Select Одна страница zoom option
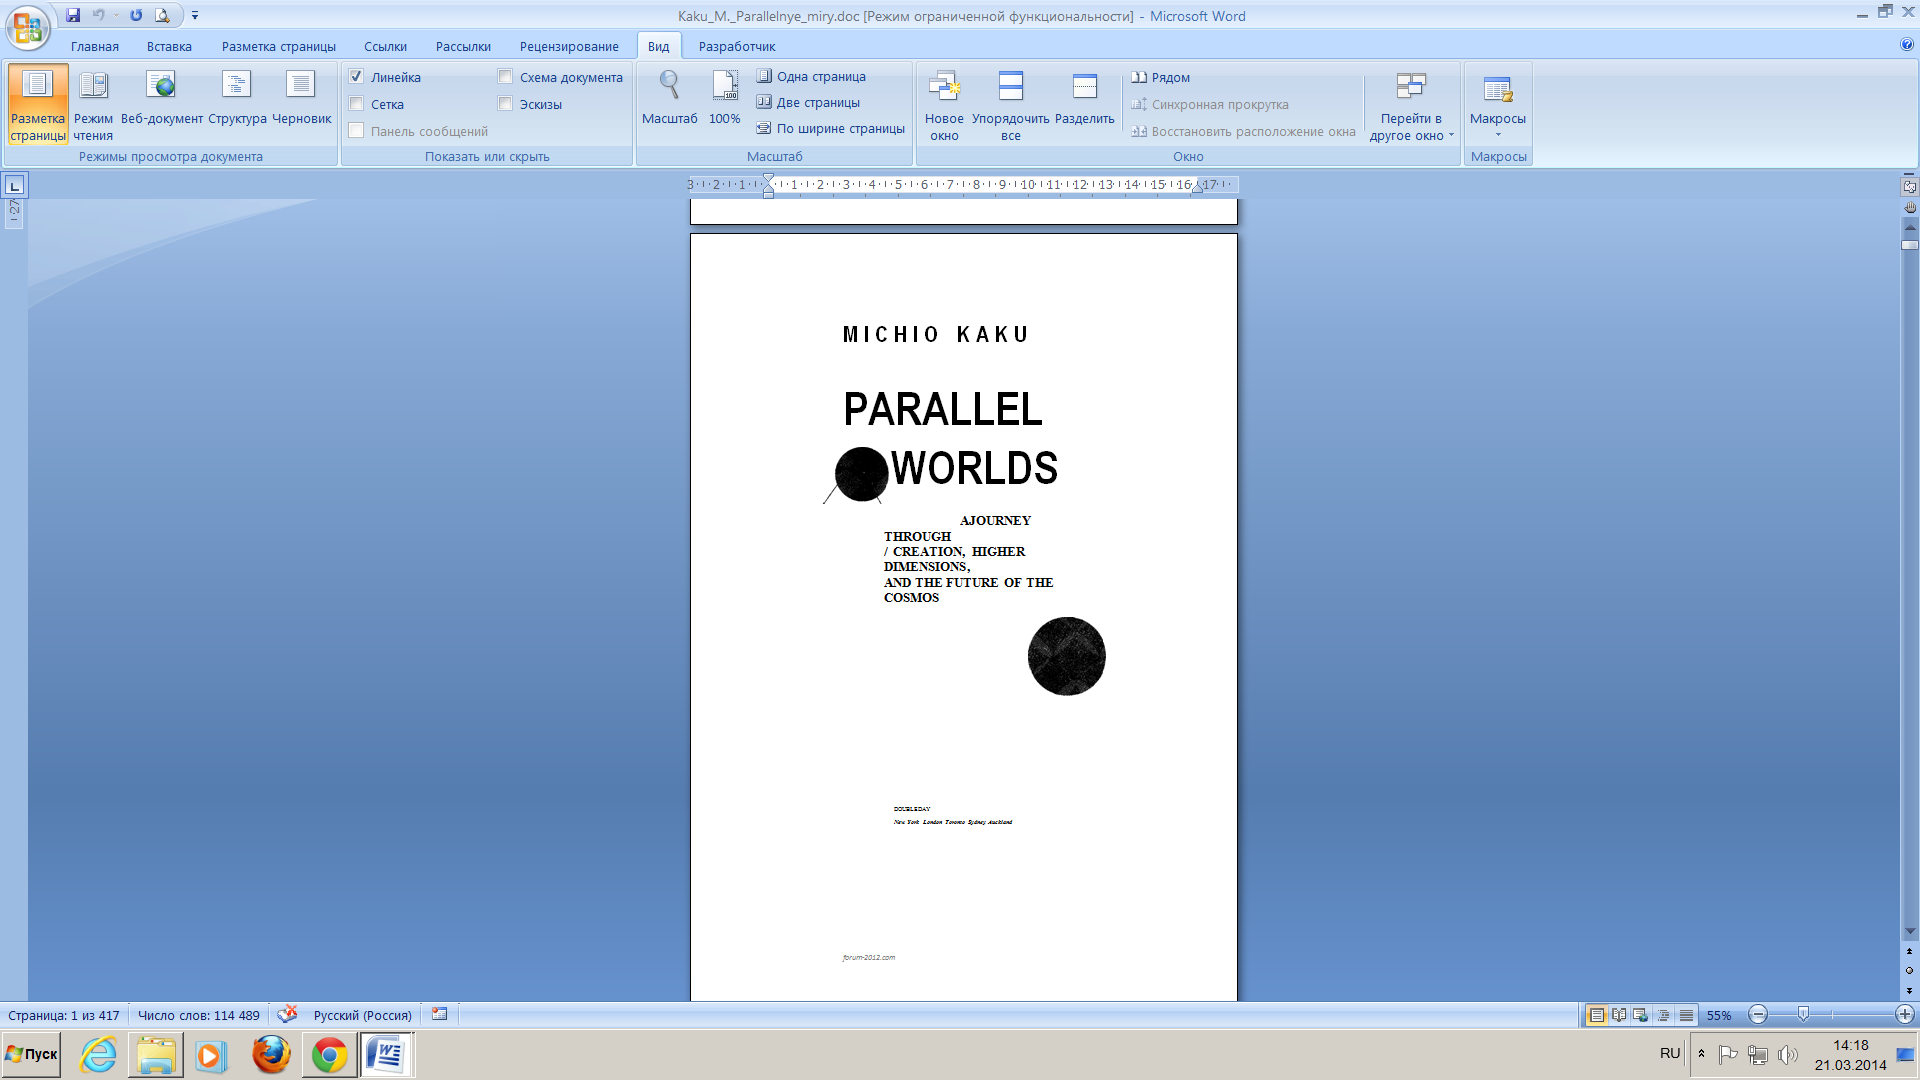This screenshot has height=1080, width=1920. click(811, 76)
